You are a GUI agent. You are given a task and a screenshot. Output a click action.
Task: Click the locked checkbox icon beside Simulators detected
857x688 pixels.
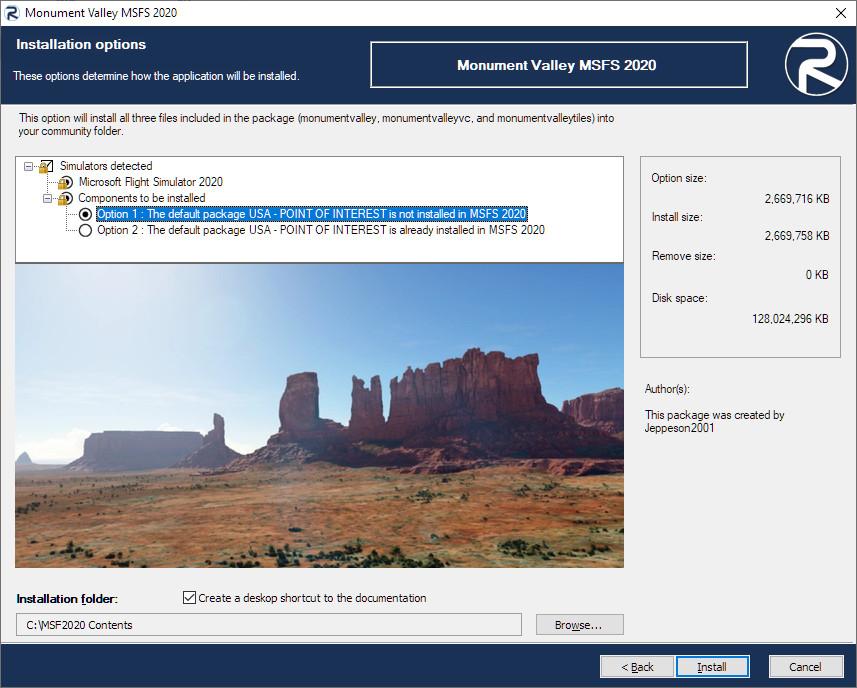coord(47,166)
